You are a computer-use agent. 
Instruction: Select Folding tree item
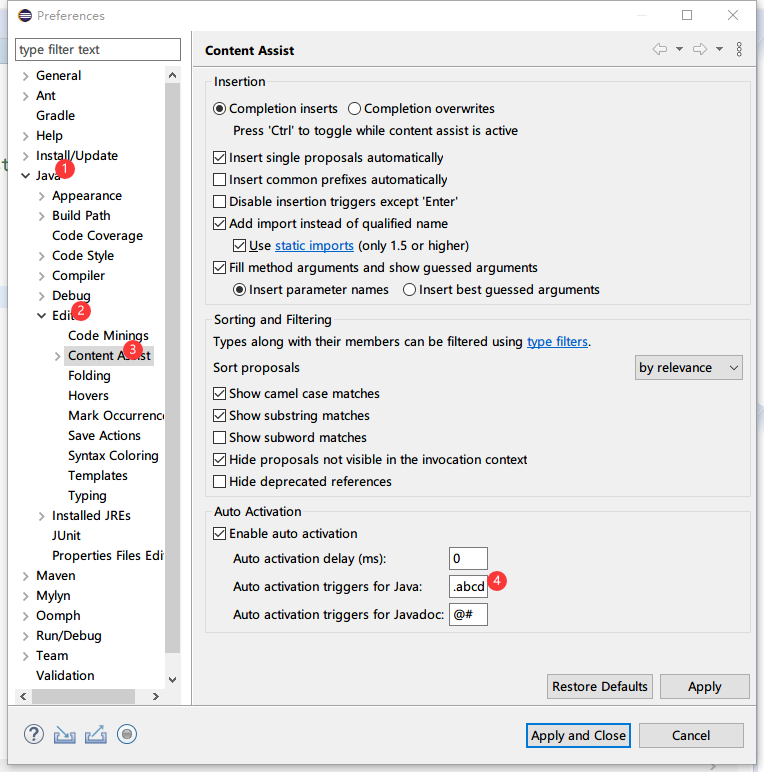coord(89,376)
